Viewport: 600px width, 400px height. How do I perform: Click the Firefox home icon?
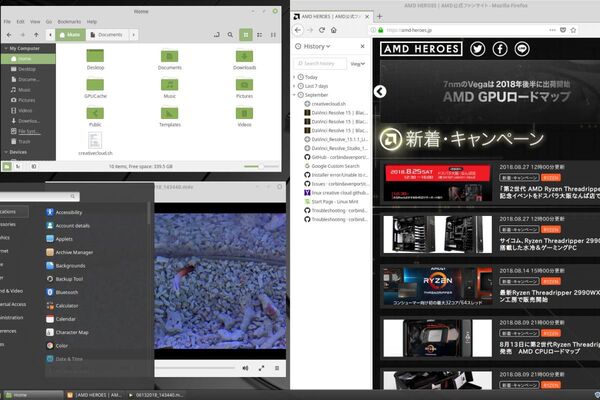coord(334,30)
